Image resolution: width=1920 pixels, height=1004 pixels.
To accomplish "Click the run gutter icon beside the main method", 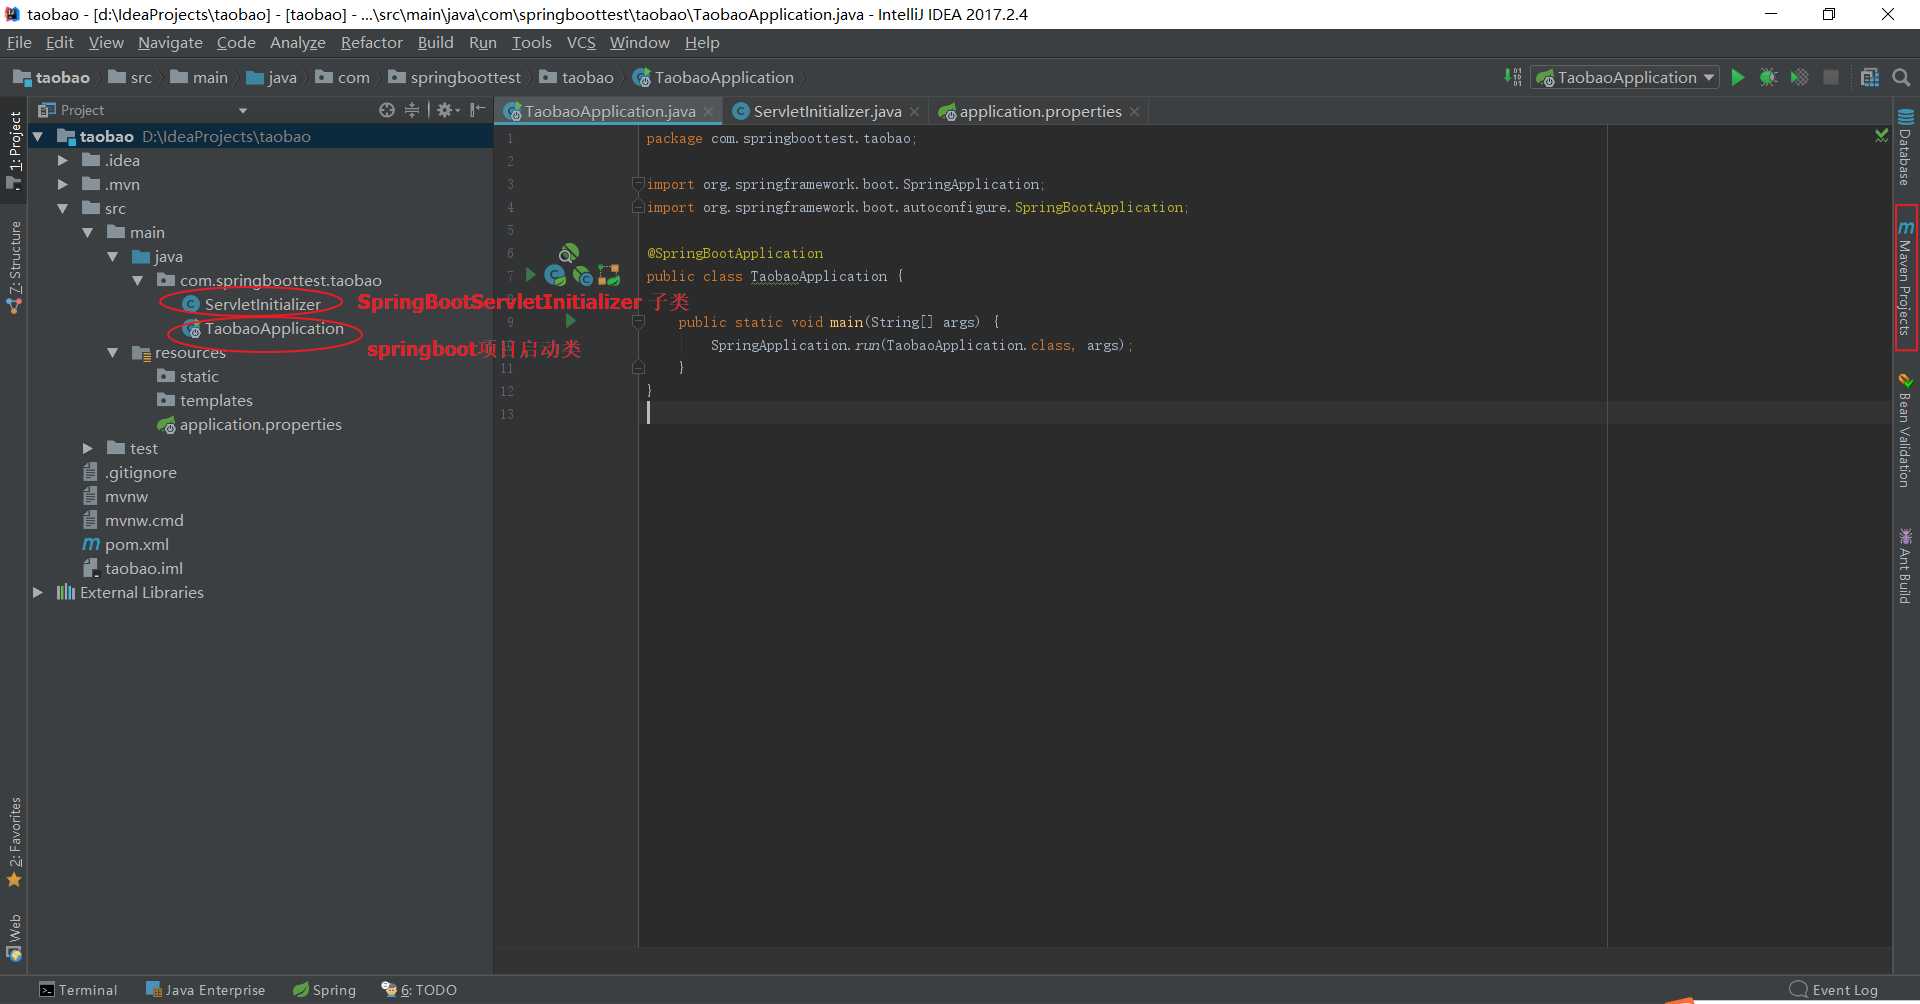I will click(x=570, y=321).
